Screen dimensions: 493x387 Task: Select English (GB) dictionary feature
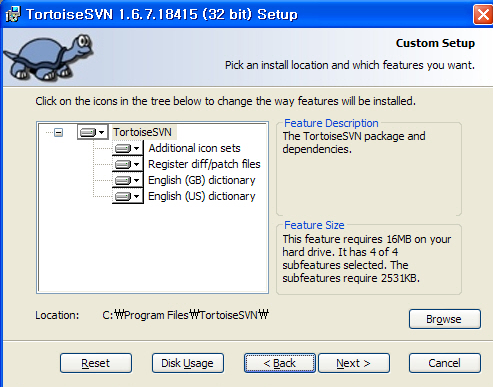coord(201,180)
